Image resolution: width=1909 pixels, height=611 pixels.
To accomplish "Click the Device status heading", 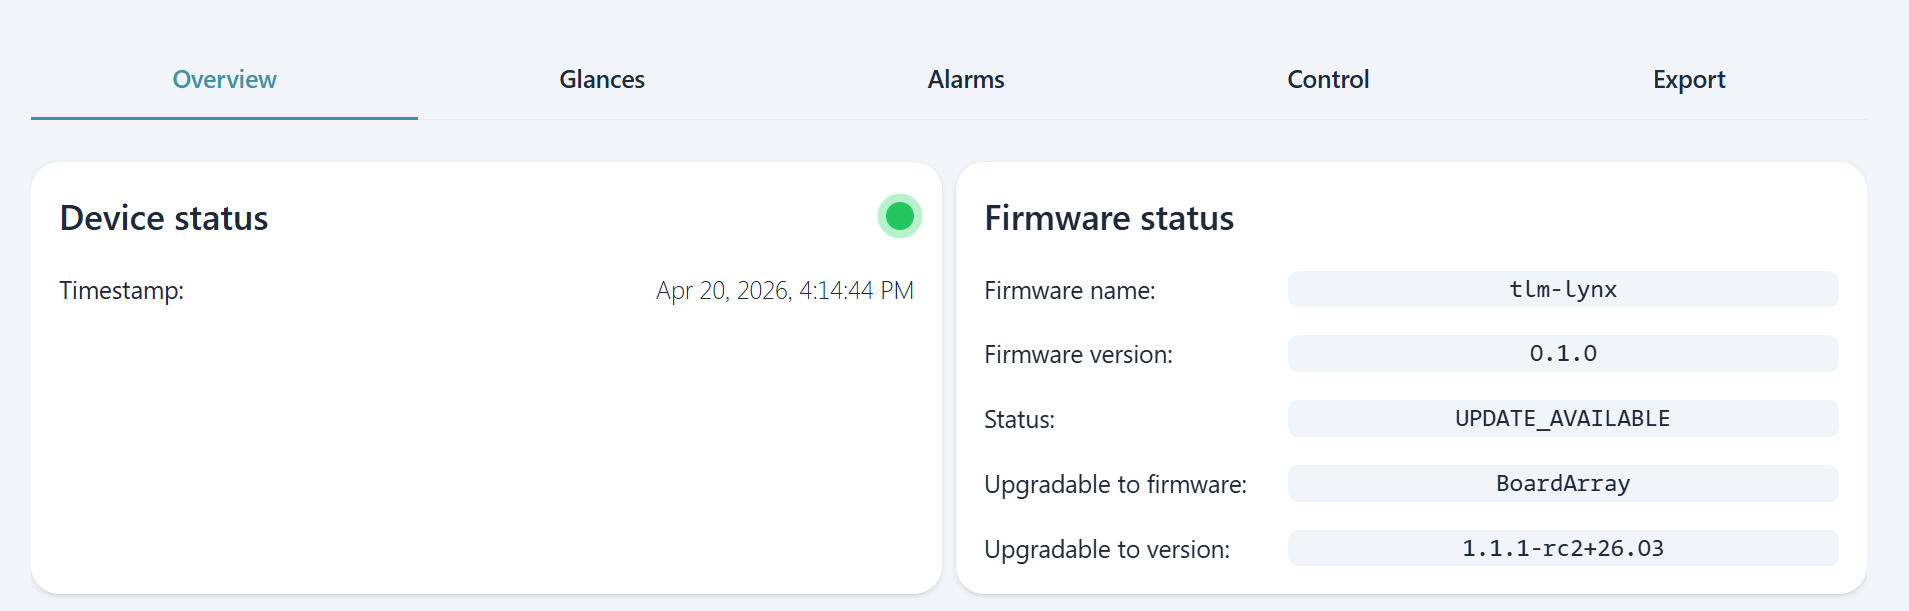I will (x=164, y=218).
